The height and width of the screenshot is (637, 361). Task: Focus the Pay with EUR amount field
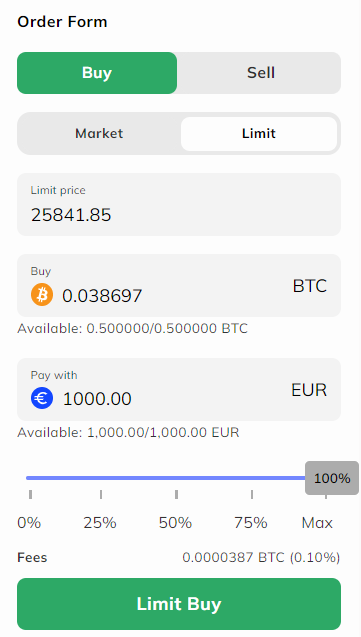(x=179, y=390)
